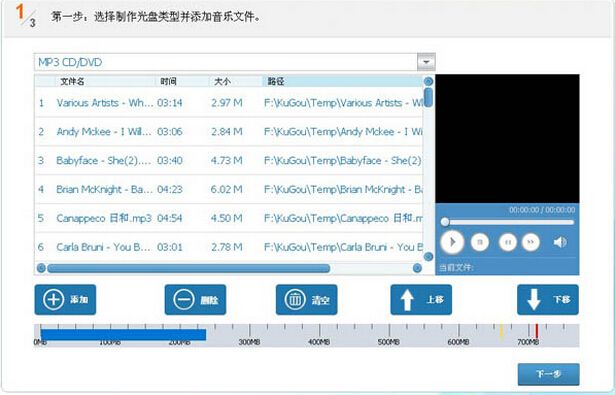Image resolution: width=615 pixels, height=395 pixels.
Task: Sort by the 路径 column header
Action: (x=342, y=81)
